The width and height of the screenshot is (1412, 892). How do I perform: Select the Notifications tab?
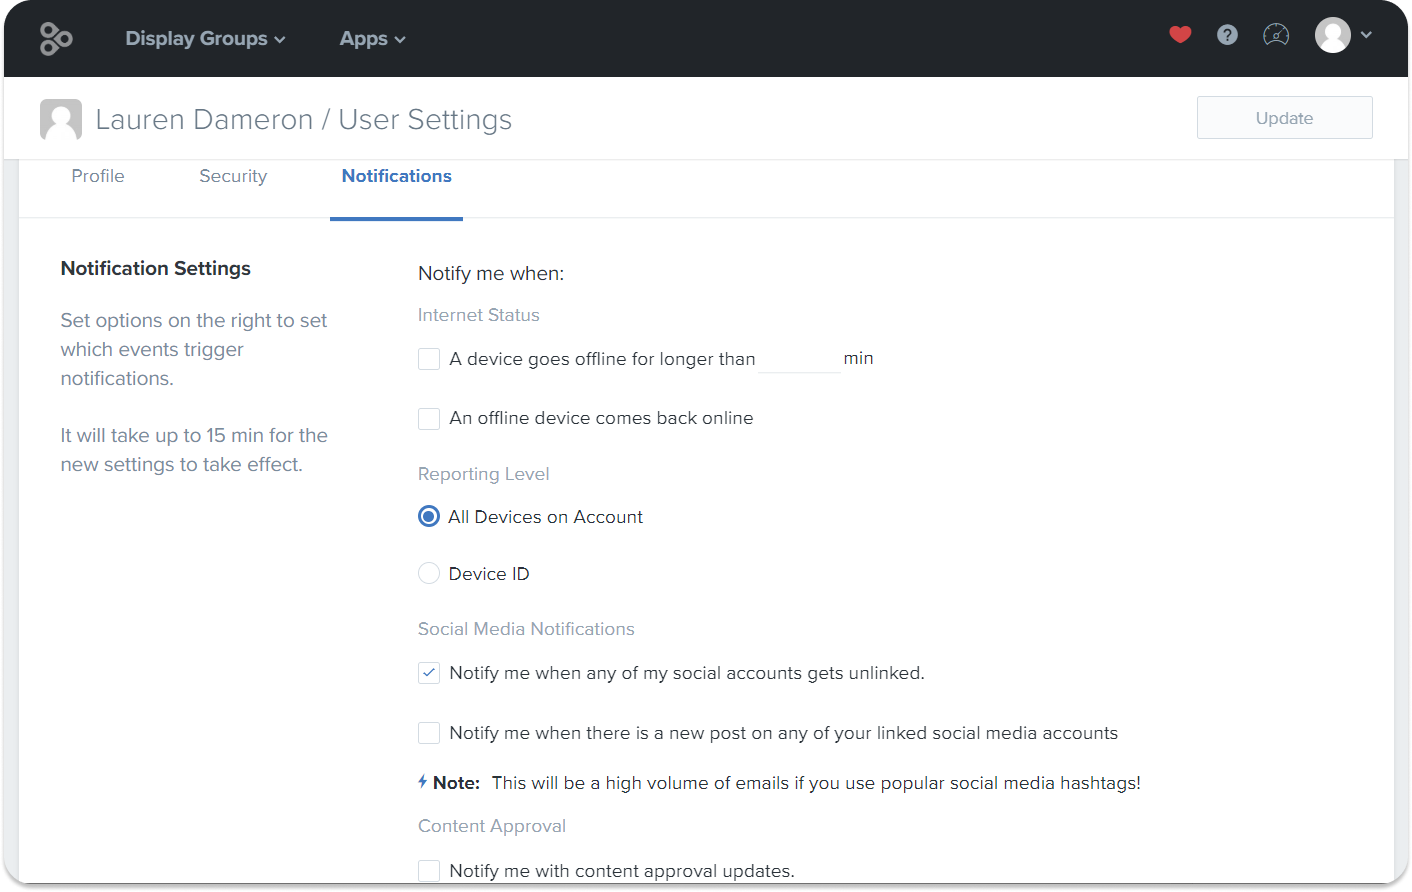point(397,176)
